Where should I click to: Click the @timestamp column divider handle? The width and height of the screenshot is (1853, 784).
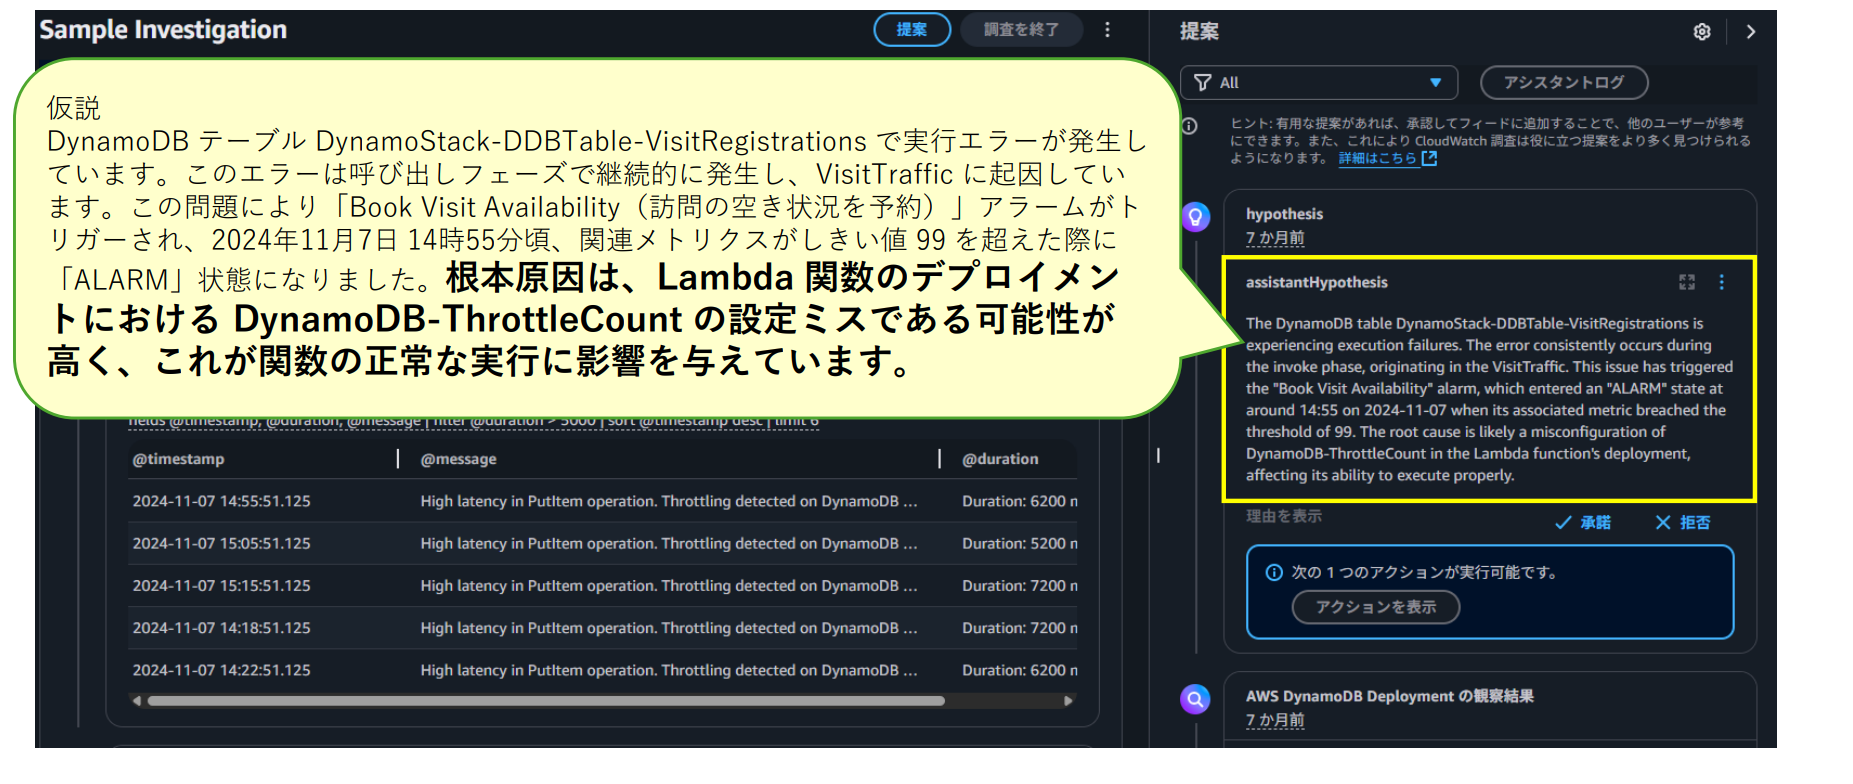[398, 459]
